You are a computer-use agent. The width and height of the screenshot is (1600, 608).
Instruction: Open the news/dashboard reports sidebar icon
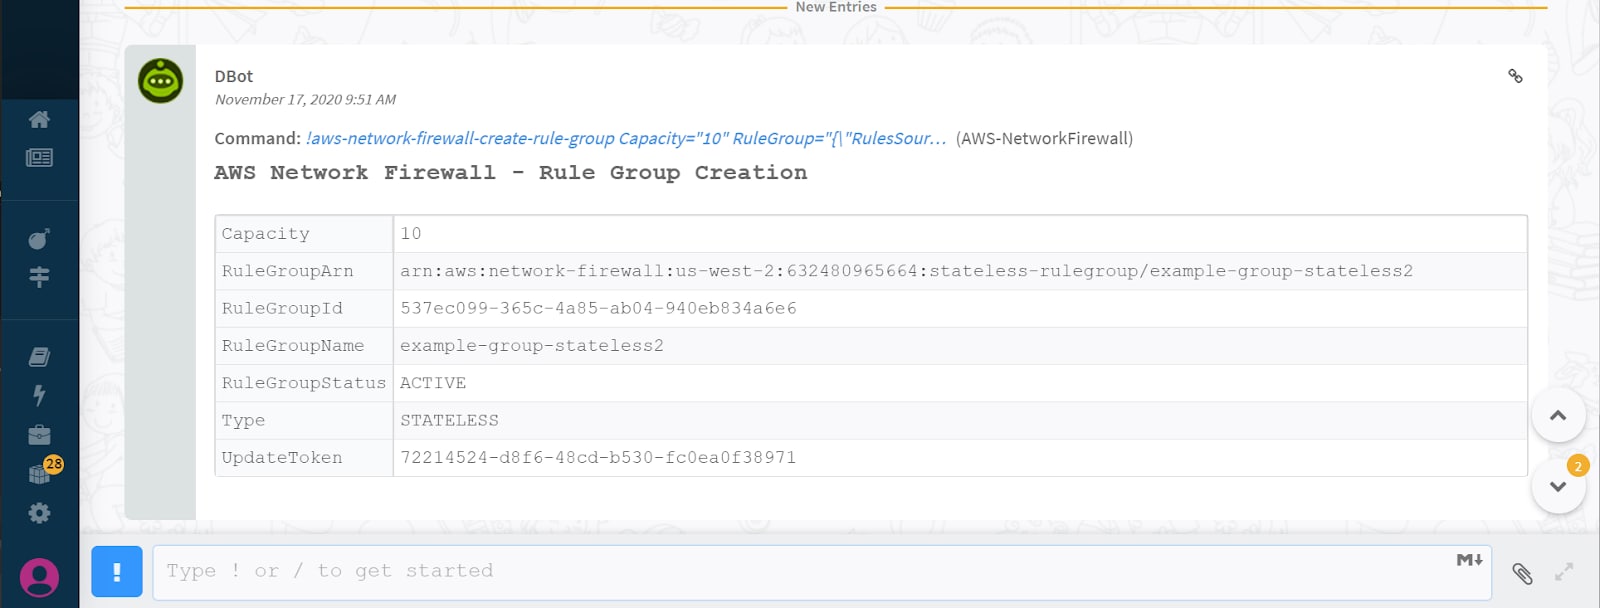pyautogui.click(x=39, y=158)
